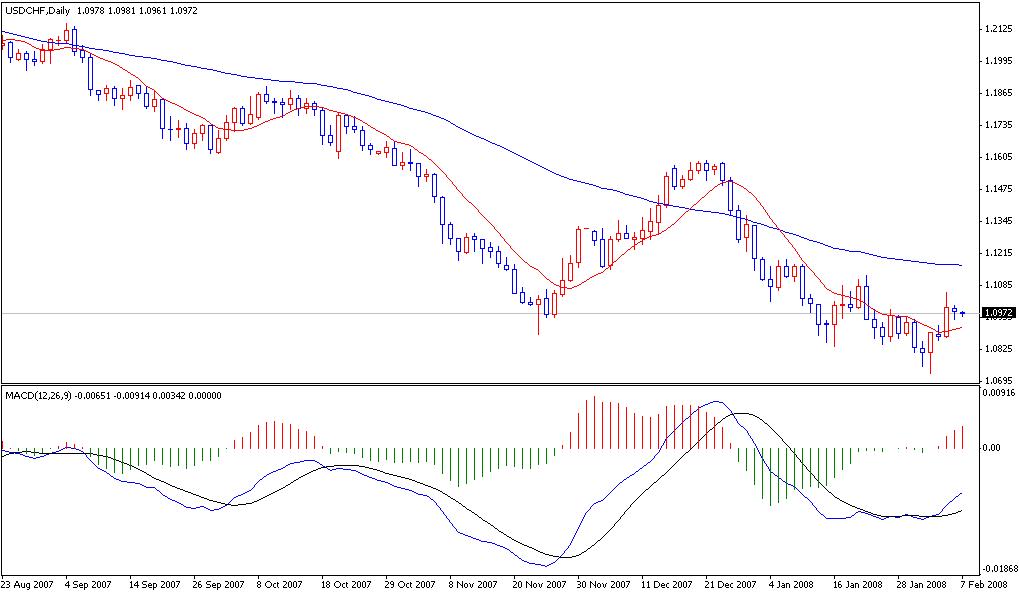Click the 1.1215 price axis label
1019x593 pixels.
click(x=999, y=253)
